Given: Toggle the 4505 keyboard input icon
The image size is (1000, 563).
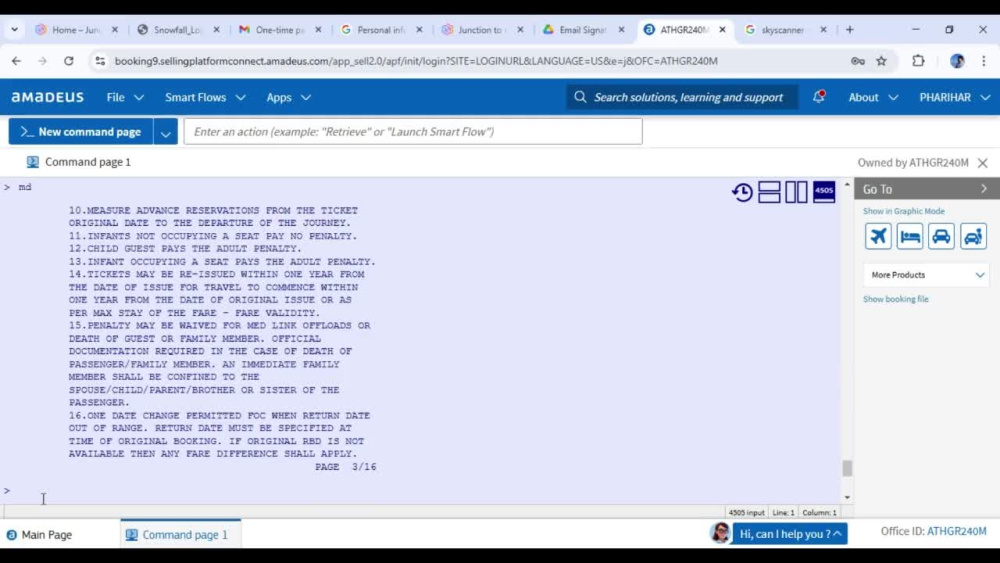Looking at the screenshot, I should (824, 192).
